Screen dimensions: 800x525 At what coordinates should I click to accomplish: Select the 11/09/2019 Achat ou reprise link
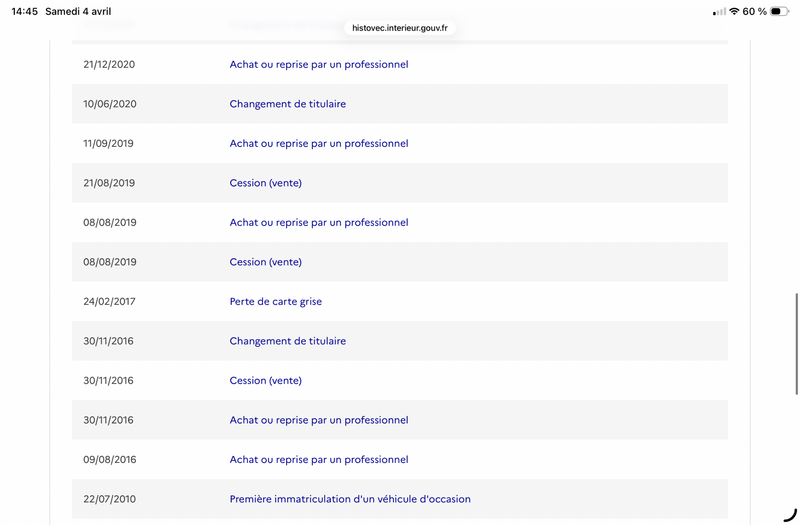[x=318, y=144]
